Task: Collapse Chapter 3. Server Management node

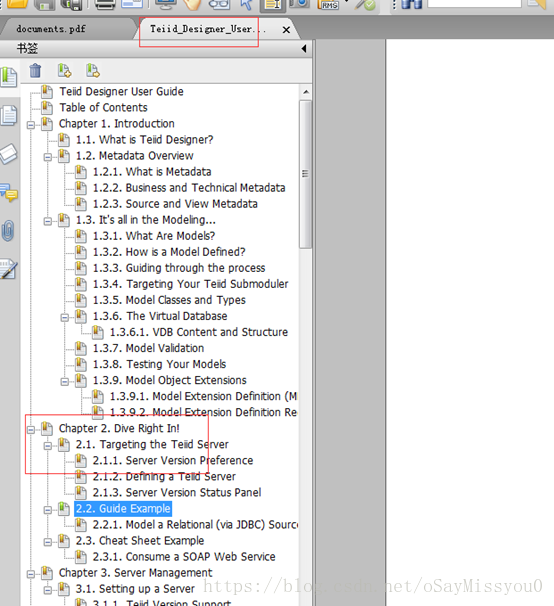Action: 31,574
